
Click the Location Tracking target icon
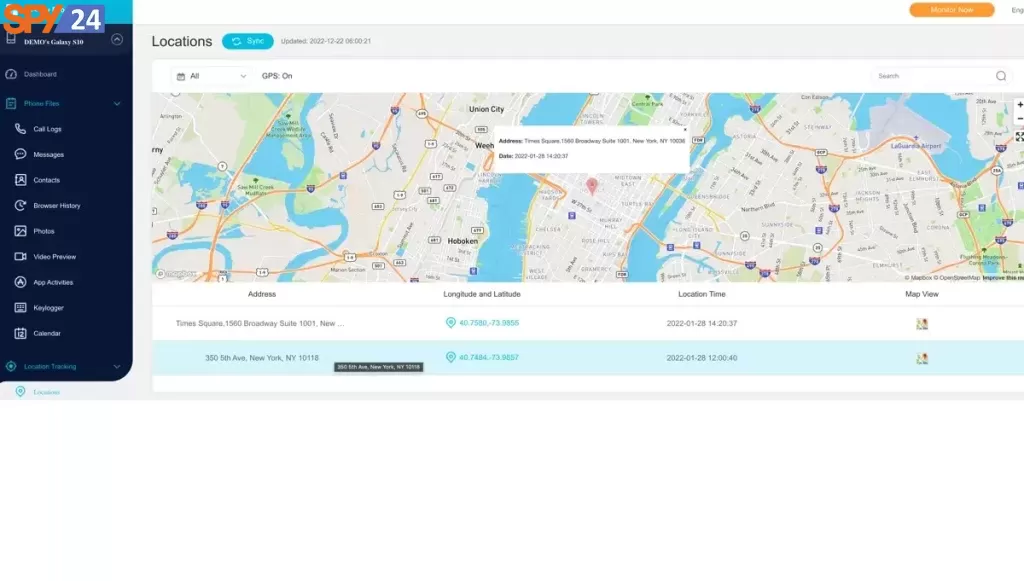point(11,366)
